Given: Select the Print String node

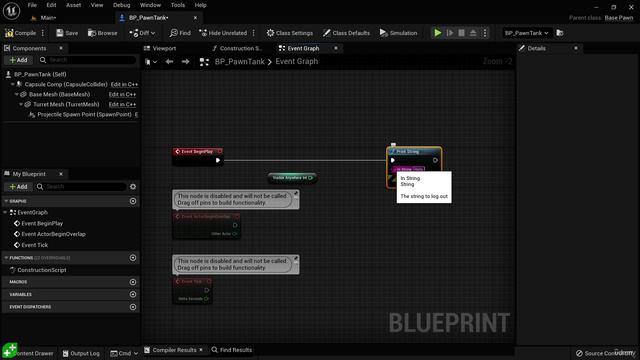Looking at the screenshot, I should (413, 151).
